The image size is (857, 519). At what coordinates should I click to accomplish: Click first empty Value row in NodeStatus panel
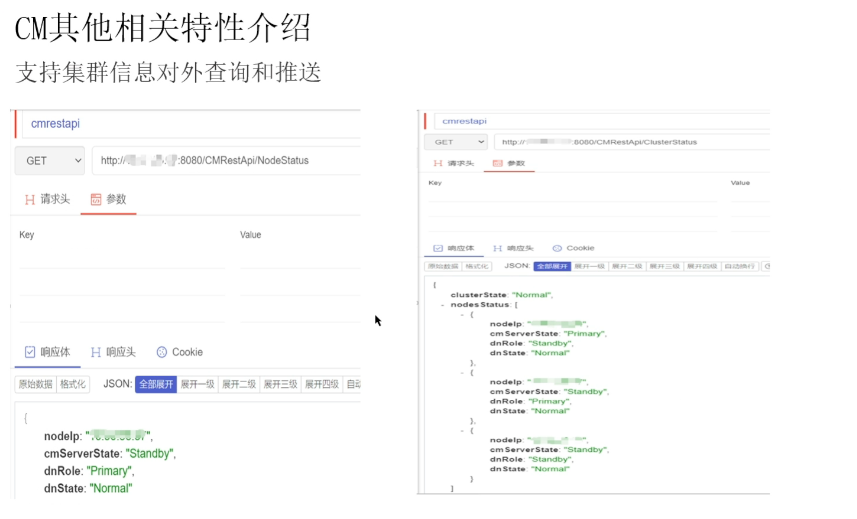(300, 255)
